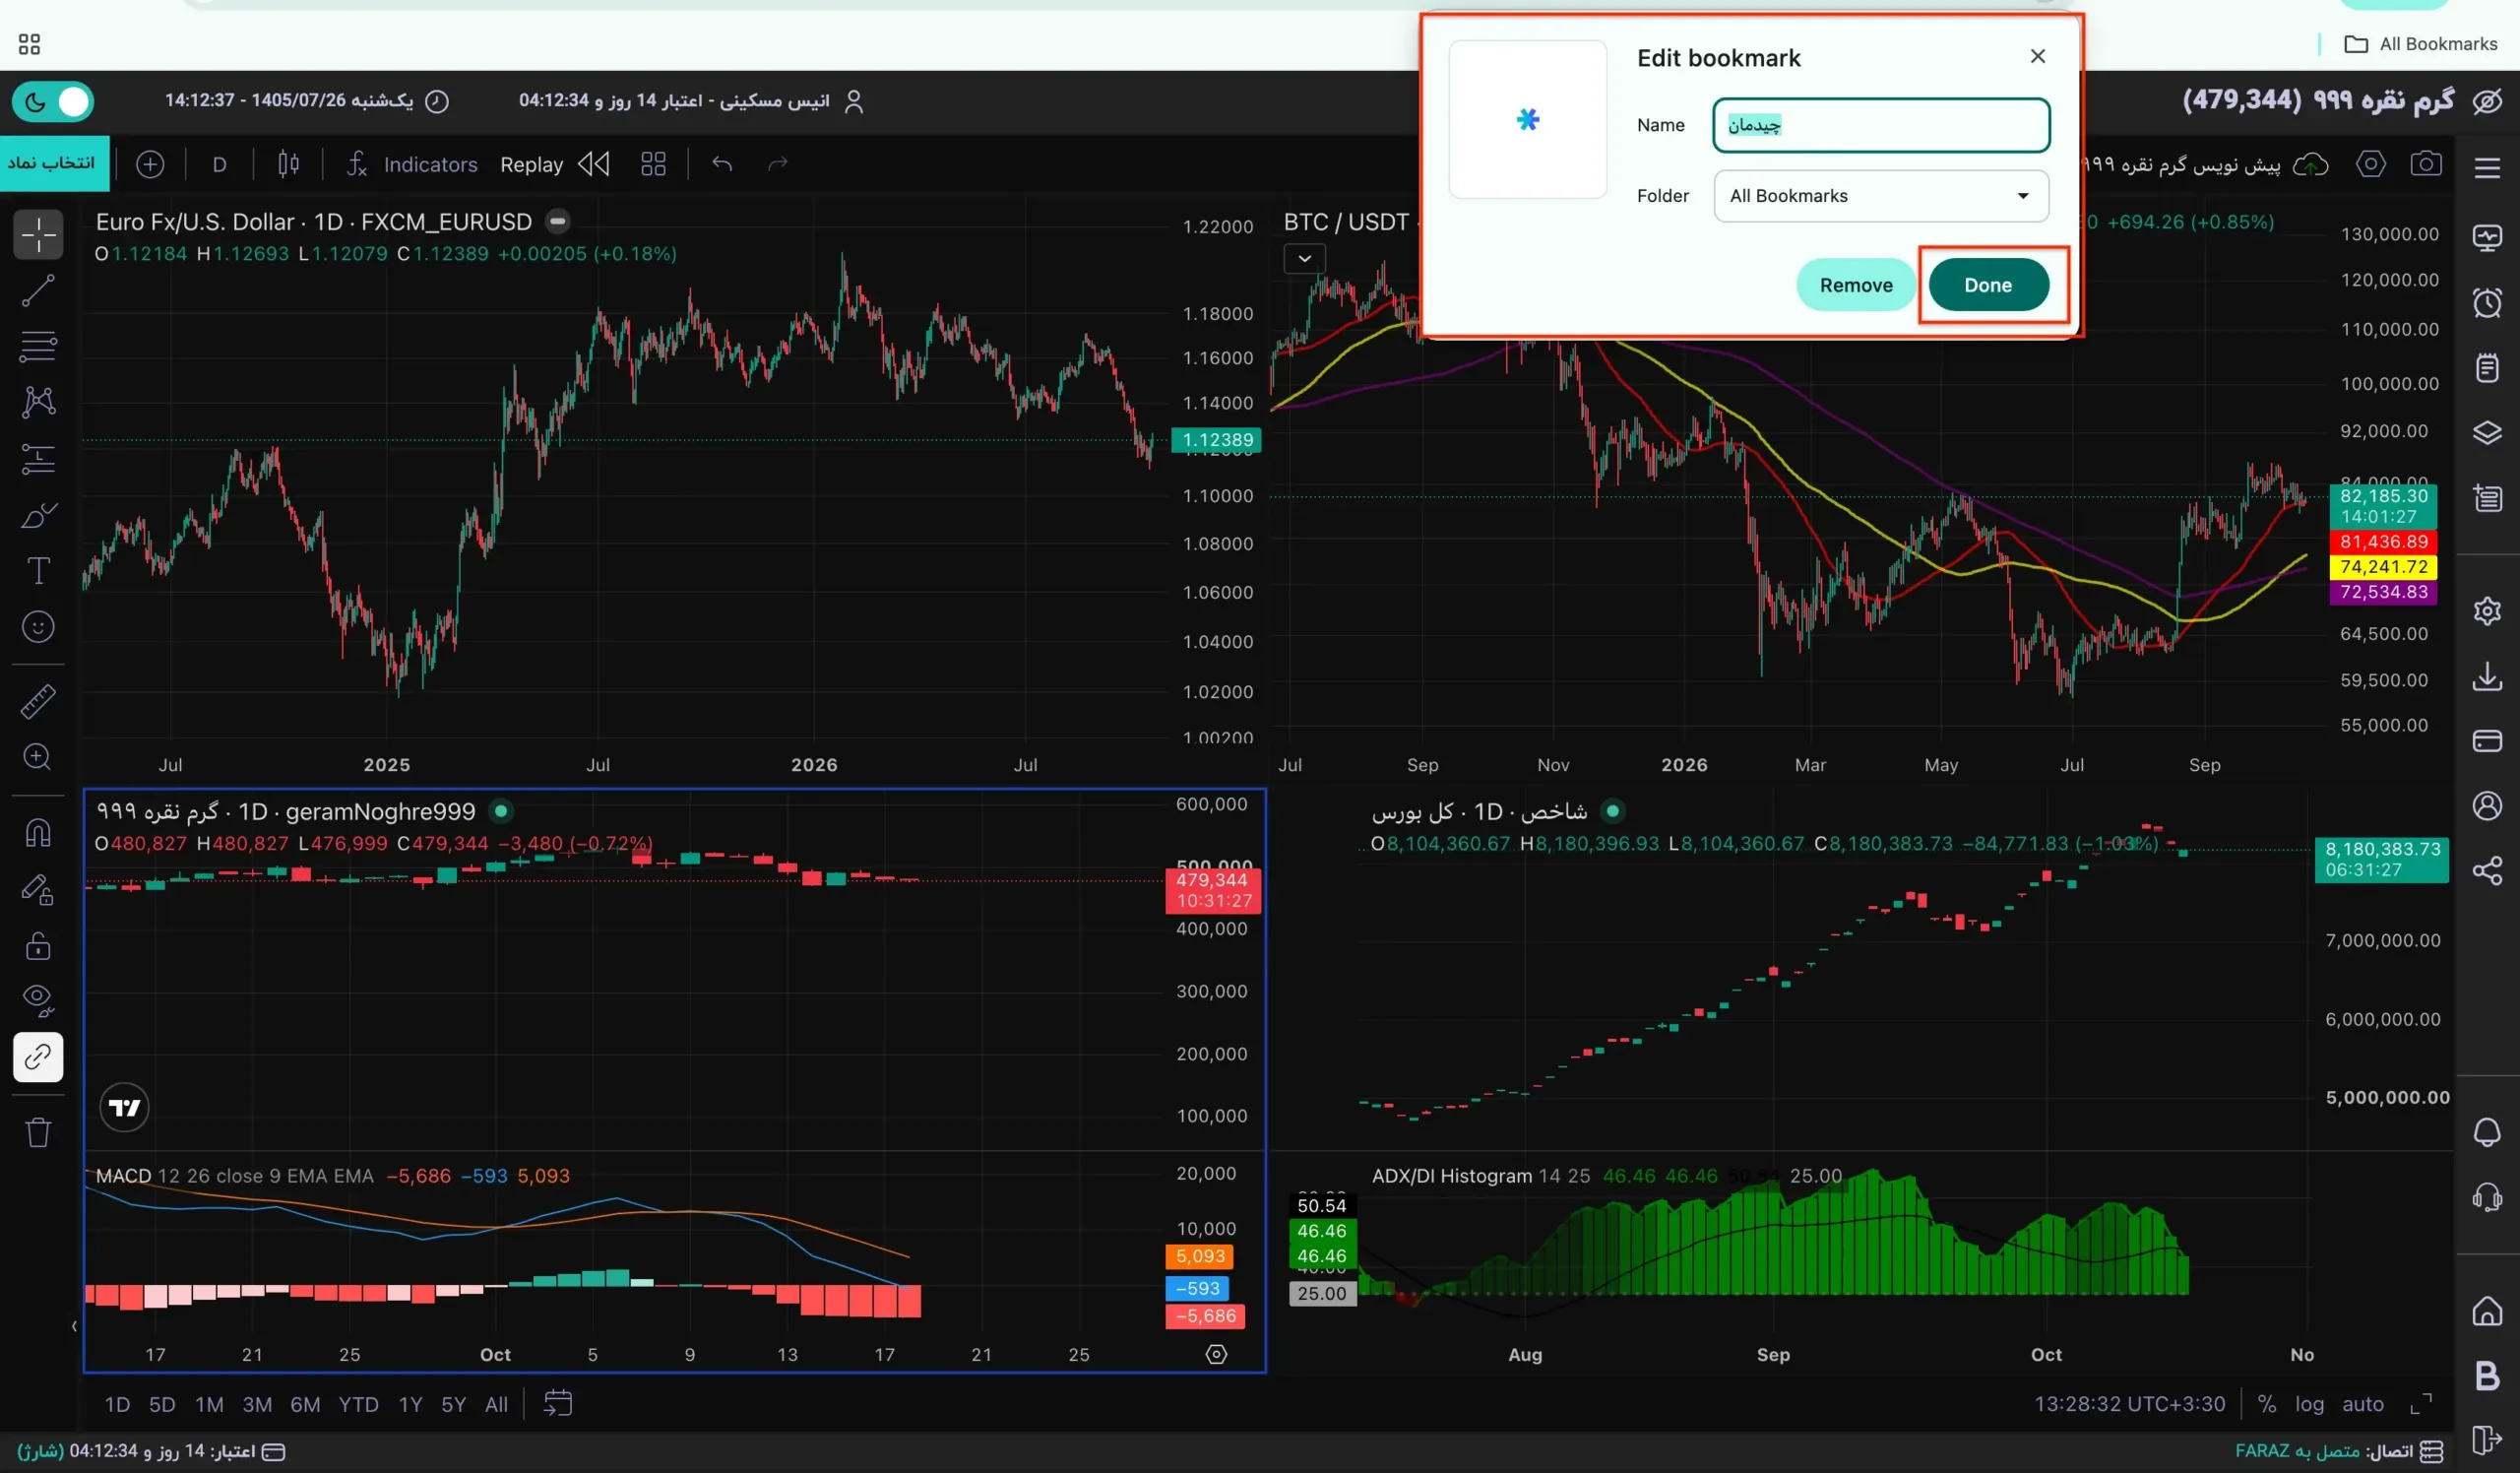Open the share icon in right sidebar
Image resolution: width=2520 pixels, height=1473 pixels.
tap(2487, 871)
